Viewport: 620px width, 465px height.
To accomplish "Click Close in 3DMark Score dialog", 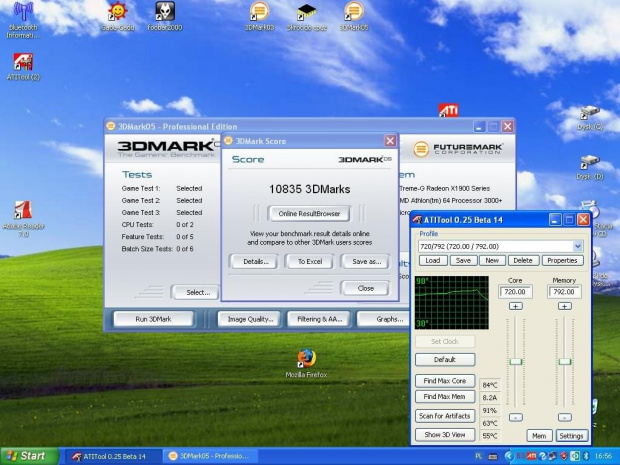I will click(x=365, y=288).
